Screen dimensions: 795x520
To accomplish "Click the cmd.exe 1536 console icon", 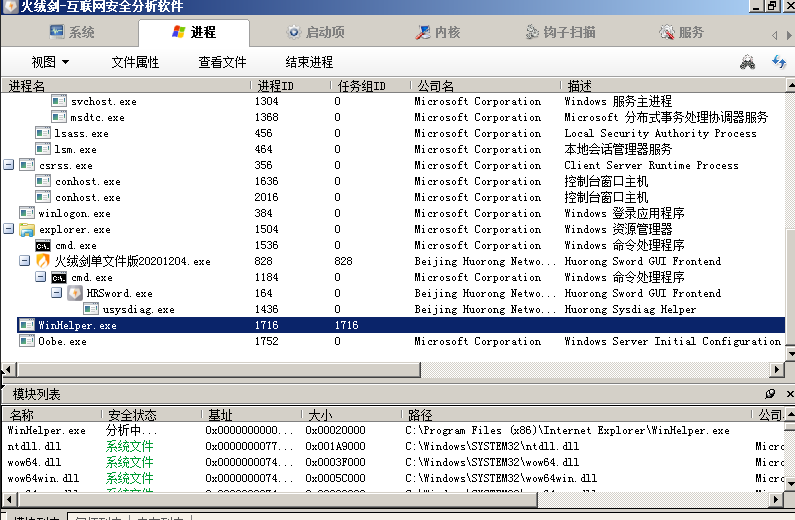I will (x=43, y=246).
